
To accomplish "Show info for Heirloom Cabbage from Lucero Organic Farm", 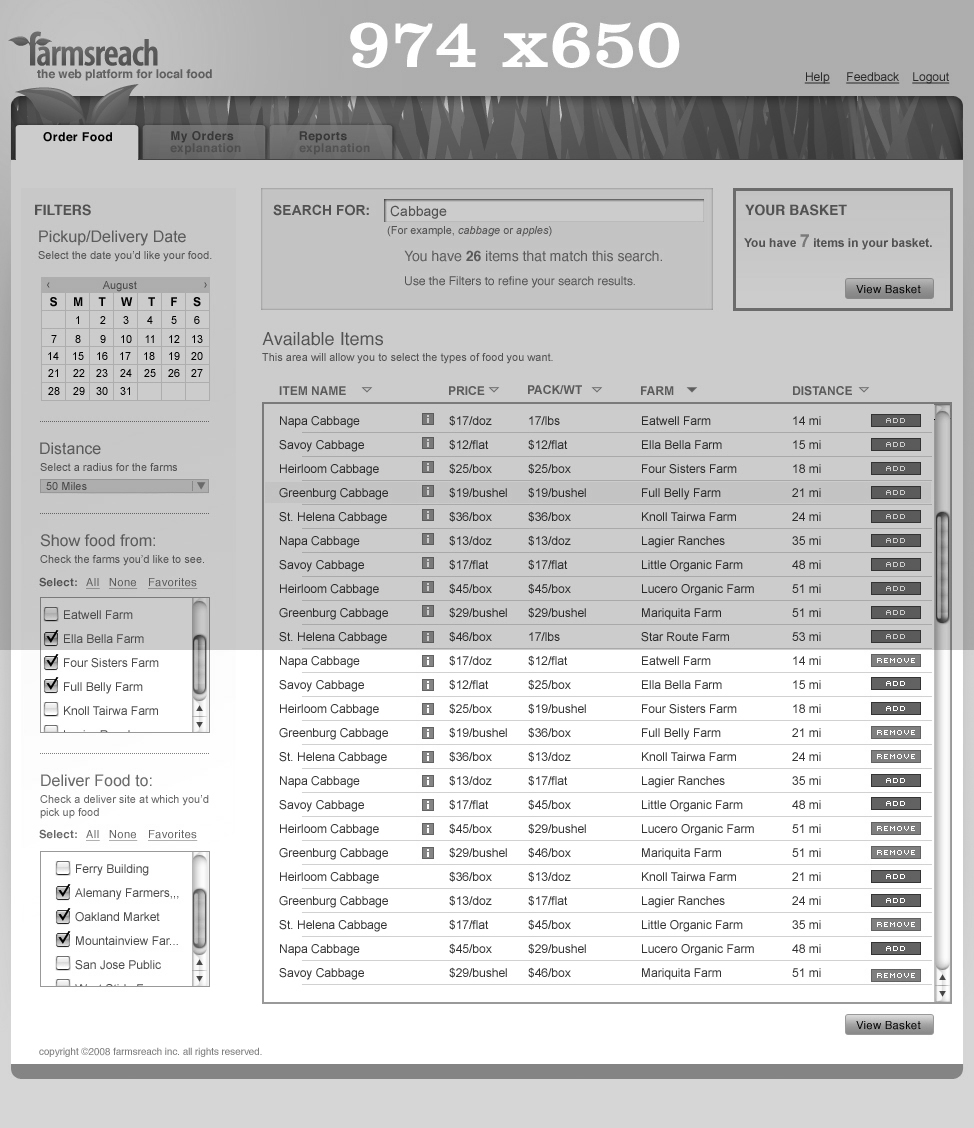I will point(427,588).
